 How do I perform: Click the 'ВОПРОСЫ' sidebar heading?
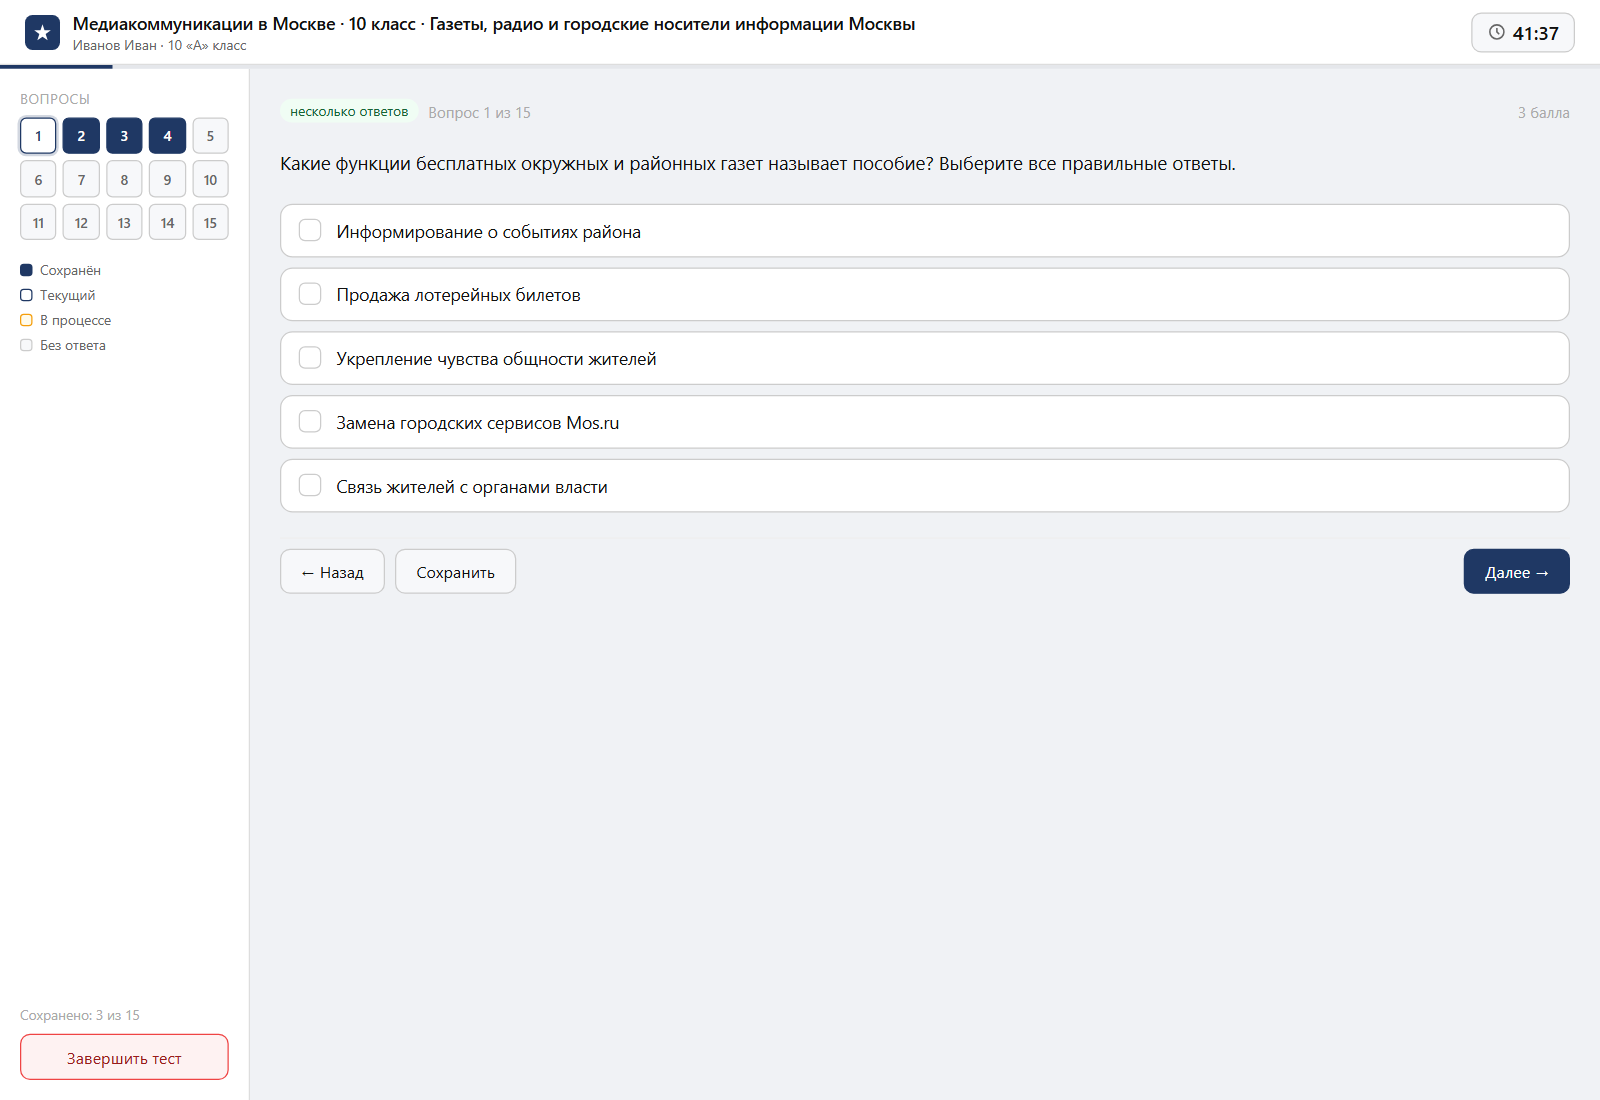click(x=55, y=99)
